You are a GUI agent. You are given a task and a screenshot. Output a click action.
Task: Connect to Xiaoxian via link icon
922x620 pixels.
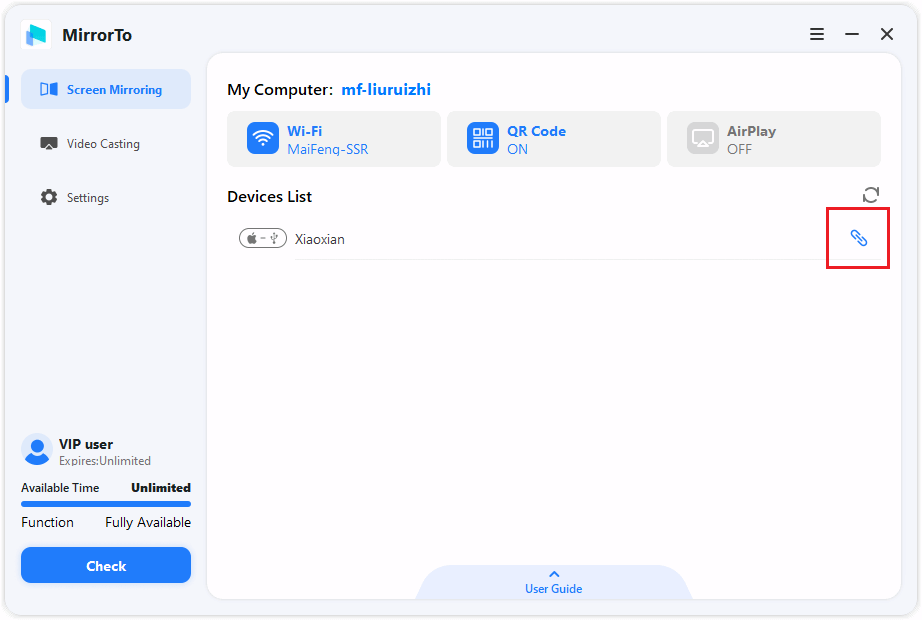(859, 238)
